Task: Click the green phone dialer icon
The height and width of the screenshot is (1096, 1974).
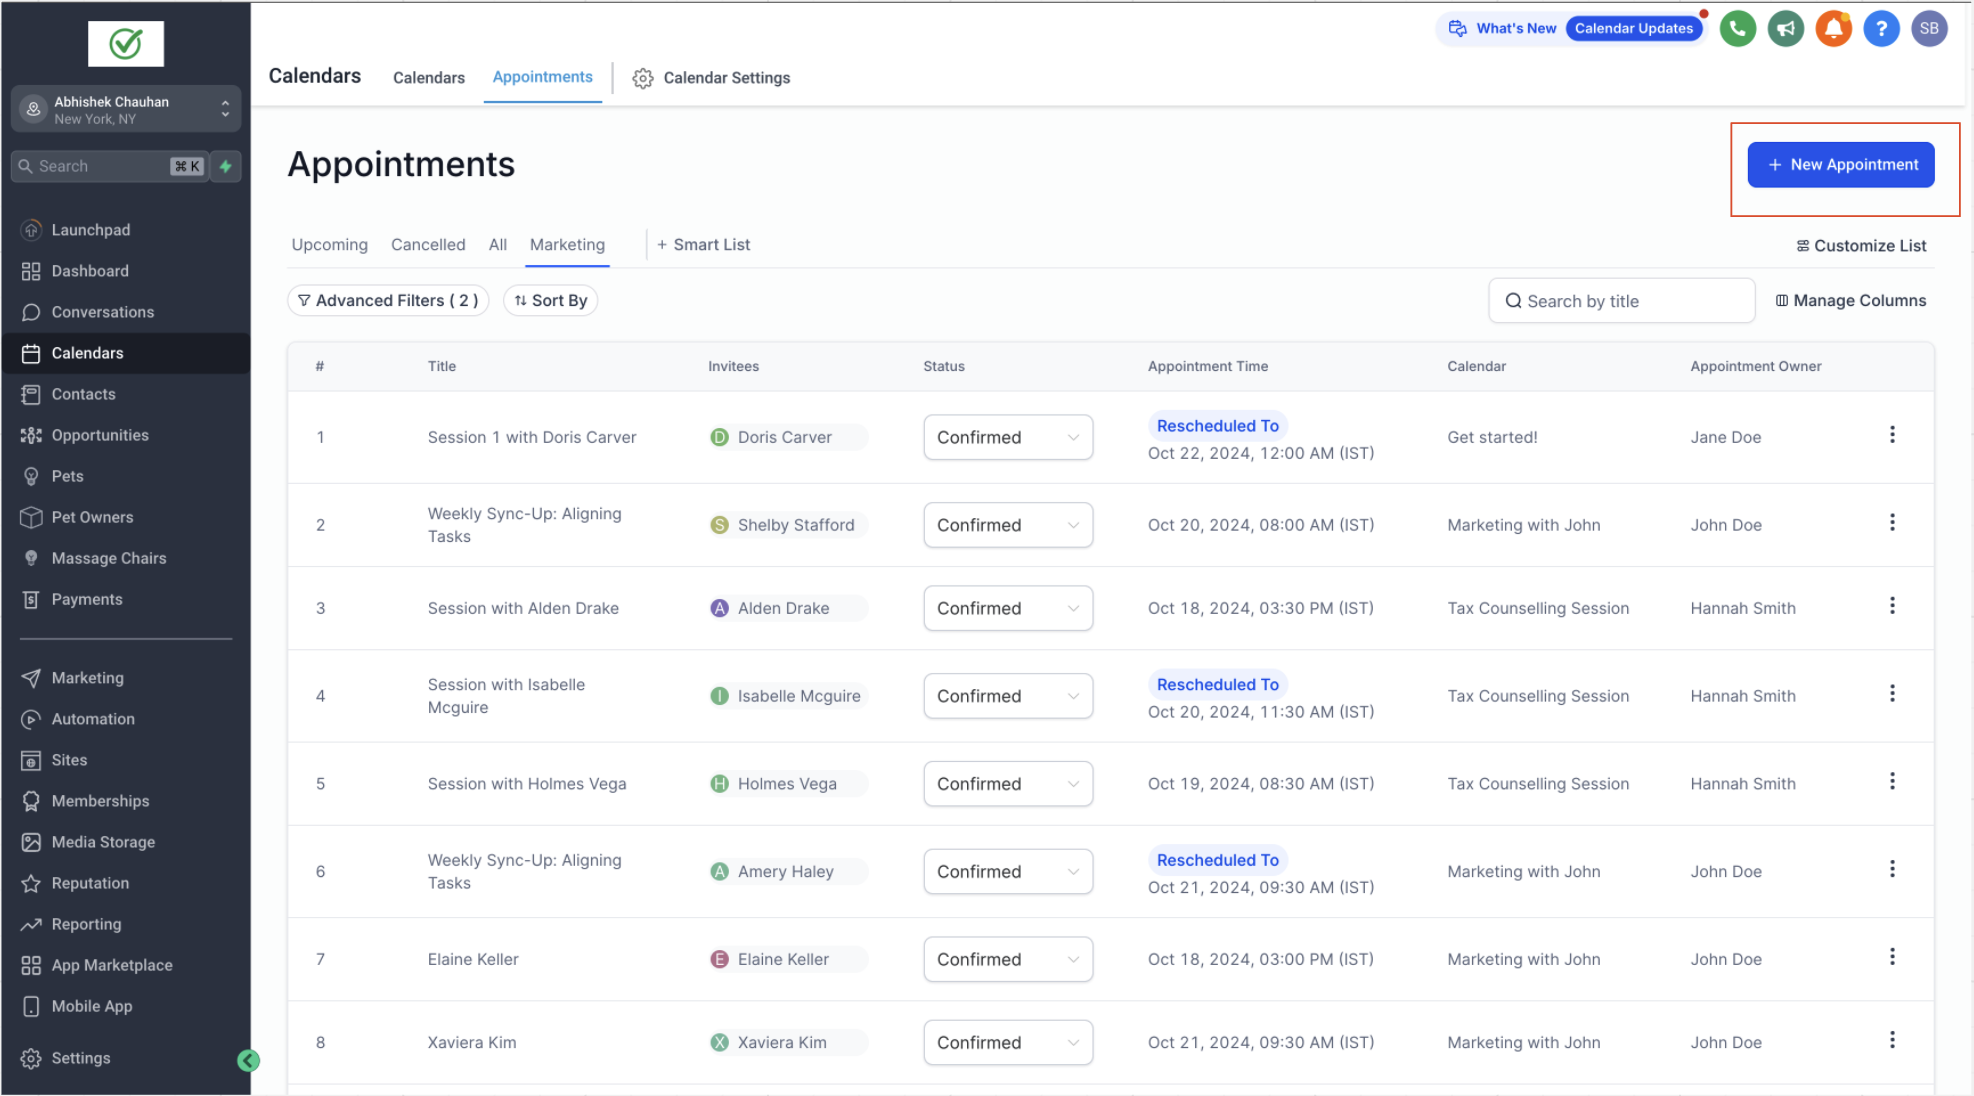Action: (1737, 29)
